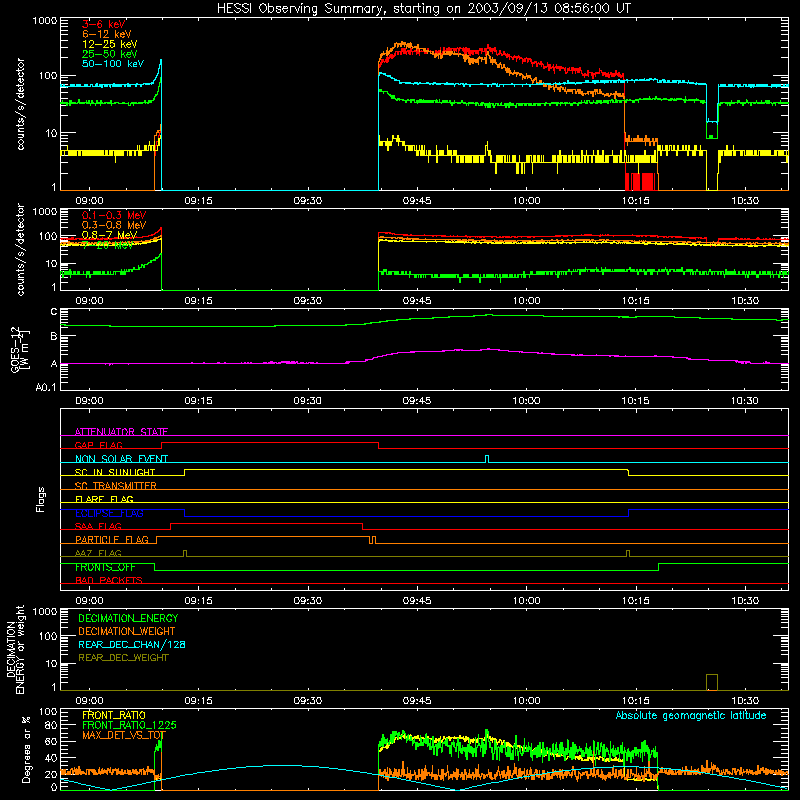This screenshot has height=800, width=800.
Task: Select the orange DECIMATION_WEIGHT legend label
Action: pyautogui.click(x=127, y=632)
